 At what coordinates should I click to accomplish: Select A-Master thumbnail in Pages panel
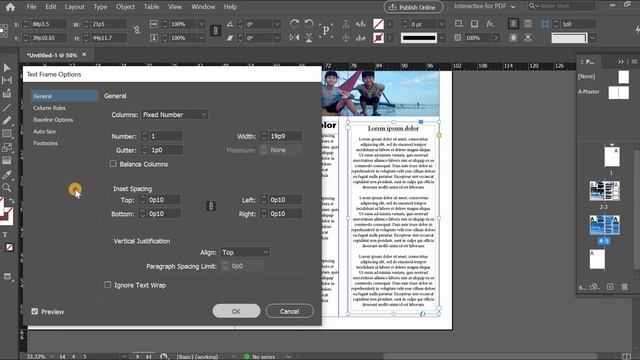618,92
